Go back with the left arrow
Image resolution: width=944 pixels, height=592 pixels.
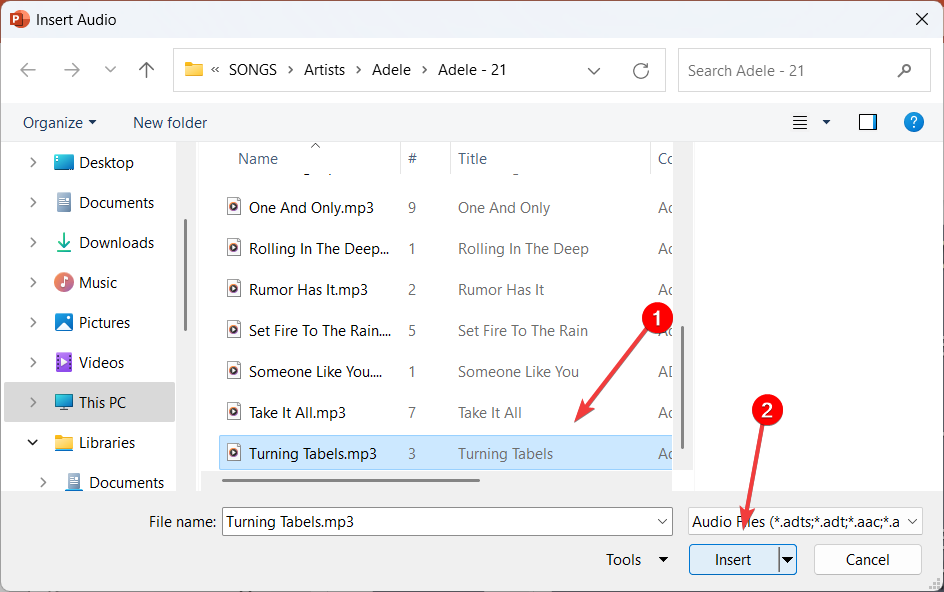point(28,70)
